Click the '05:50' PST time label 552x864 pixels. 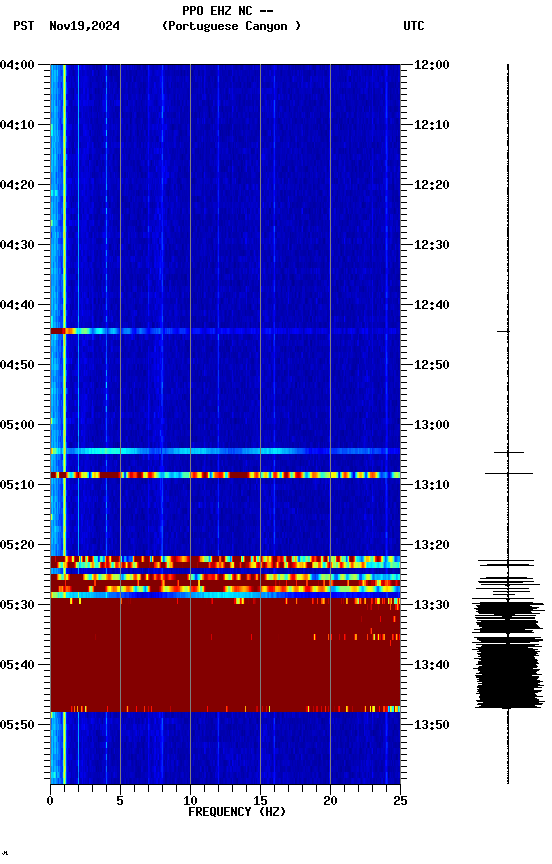[x=17, y=725]
